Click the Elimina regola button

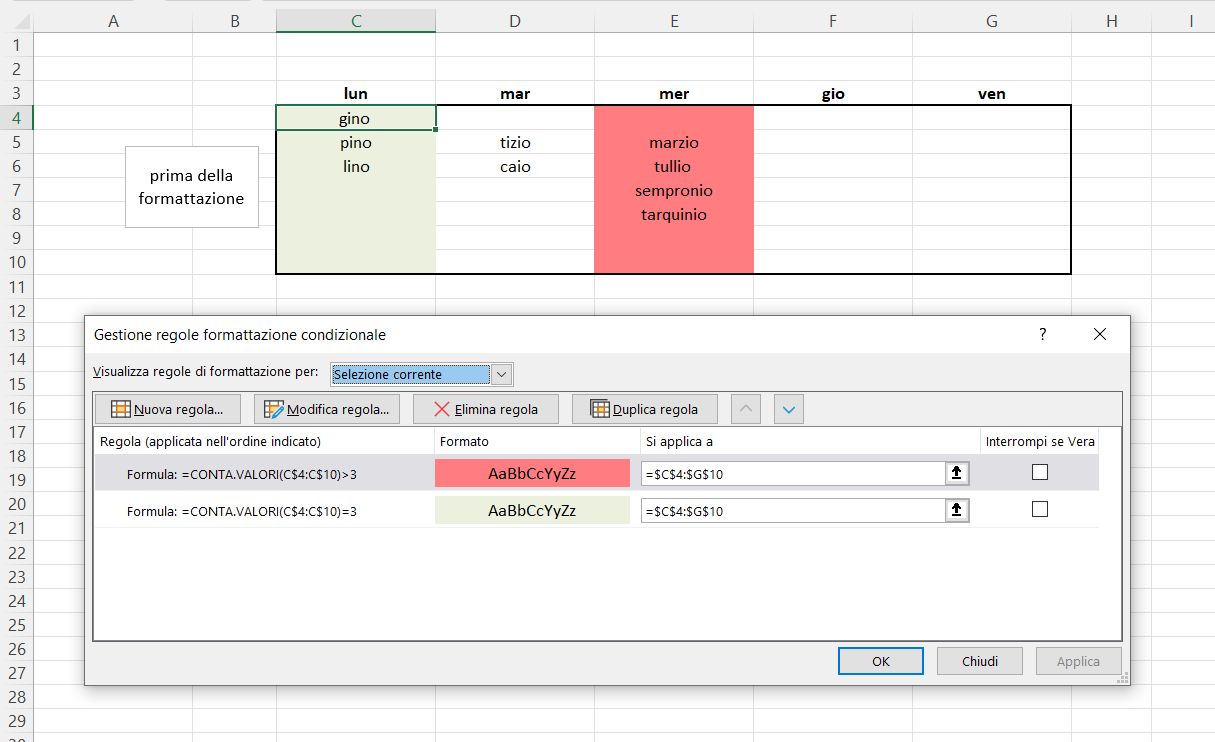(x=486, y=409)
